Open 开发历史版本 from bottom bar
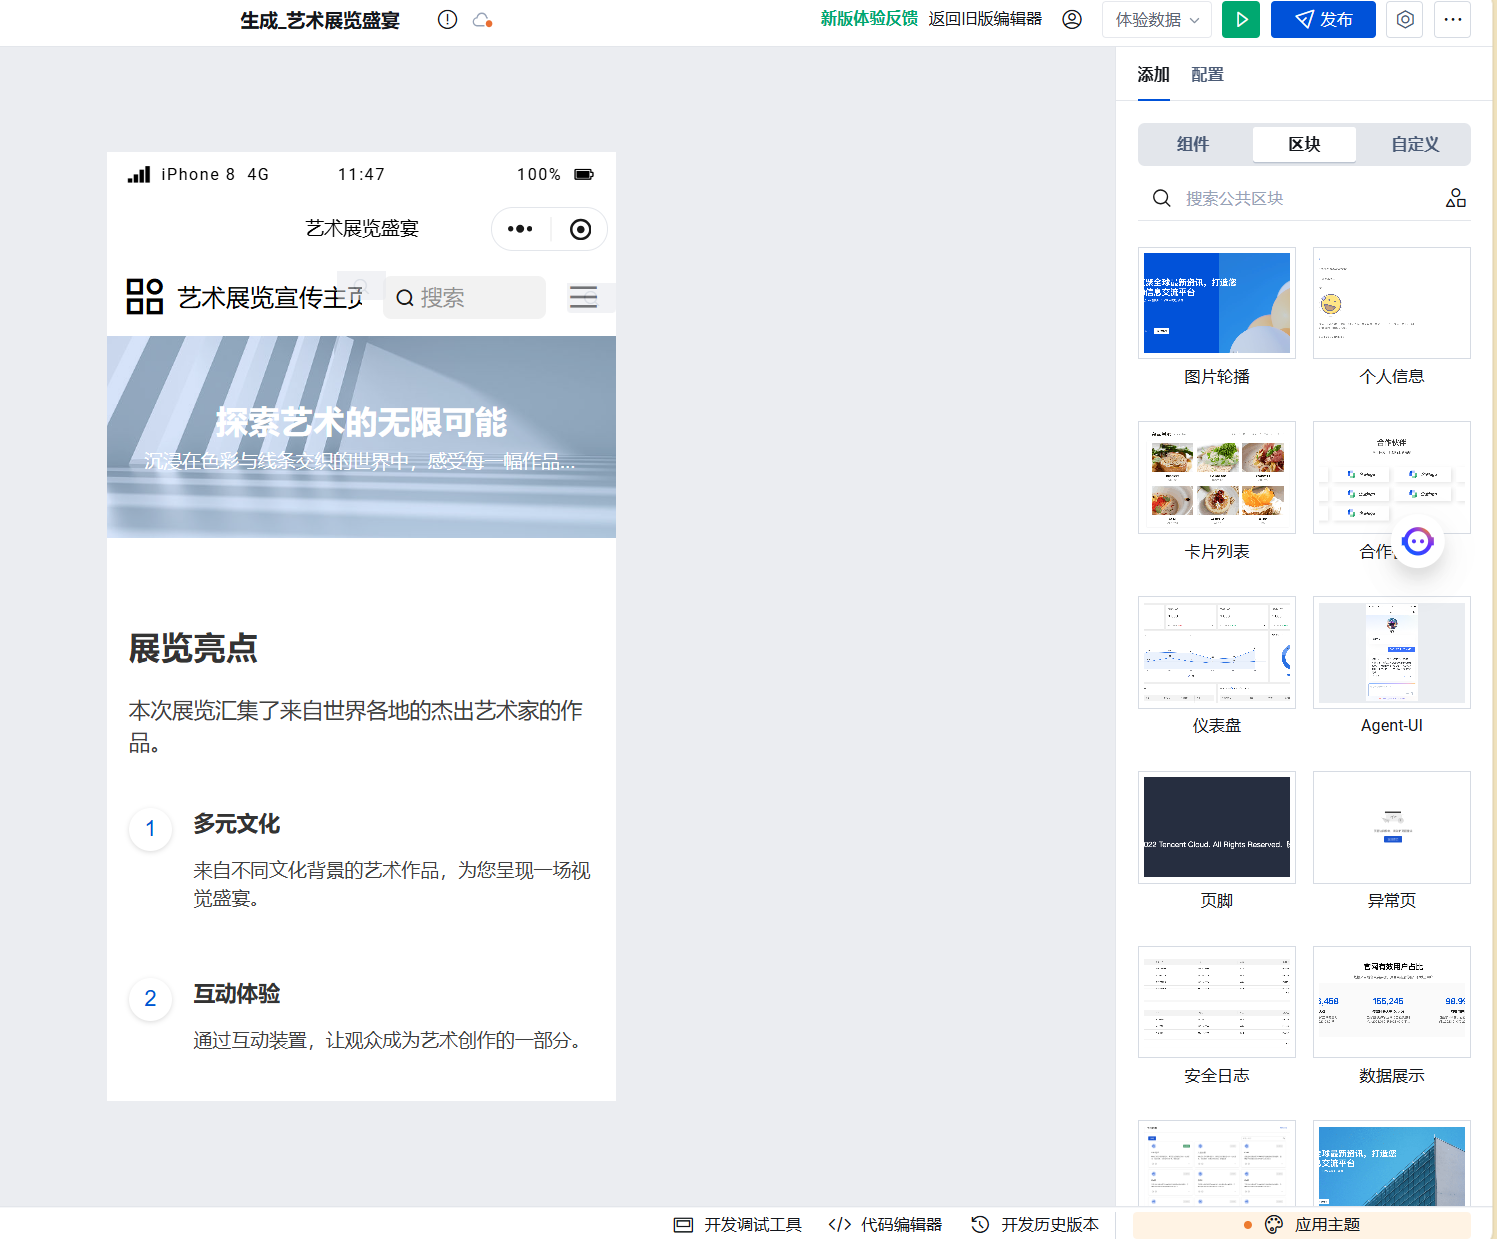Screen dimensions: 1497x1239 1035,1224
